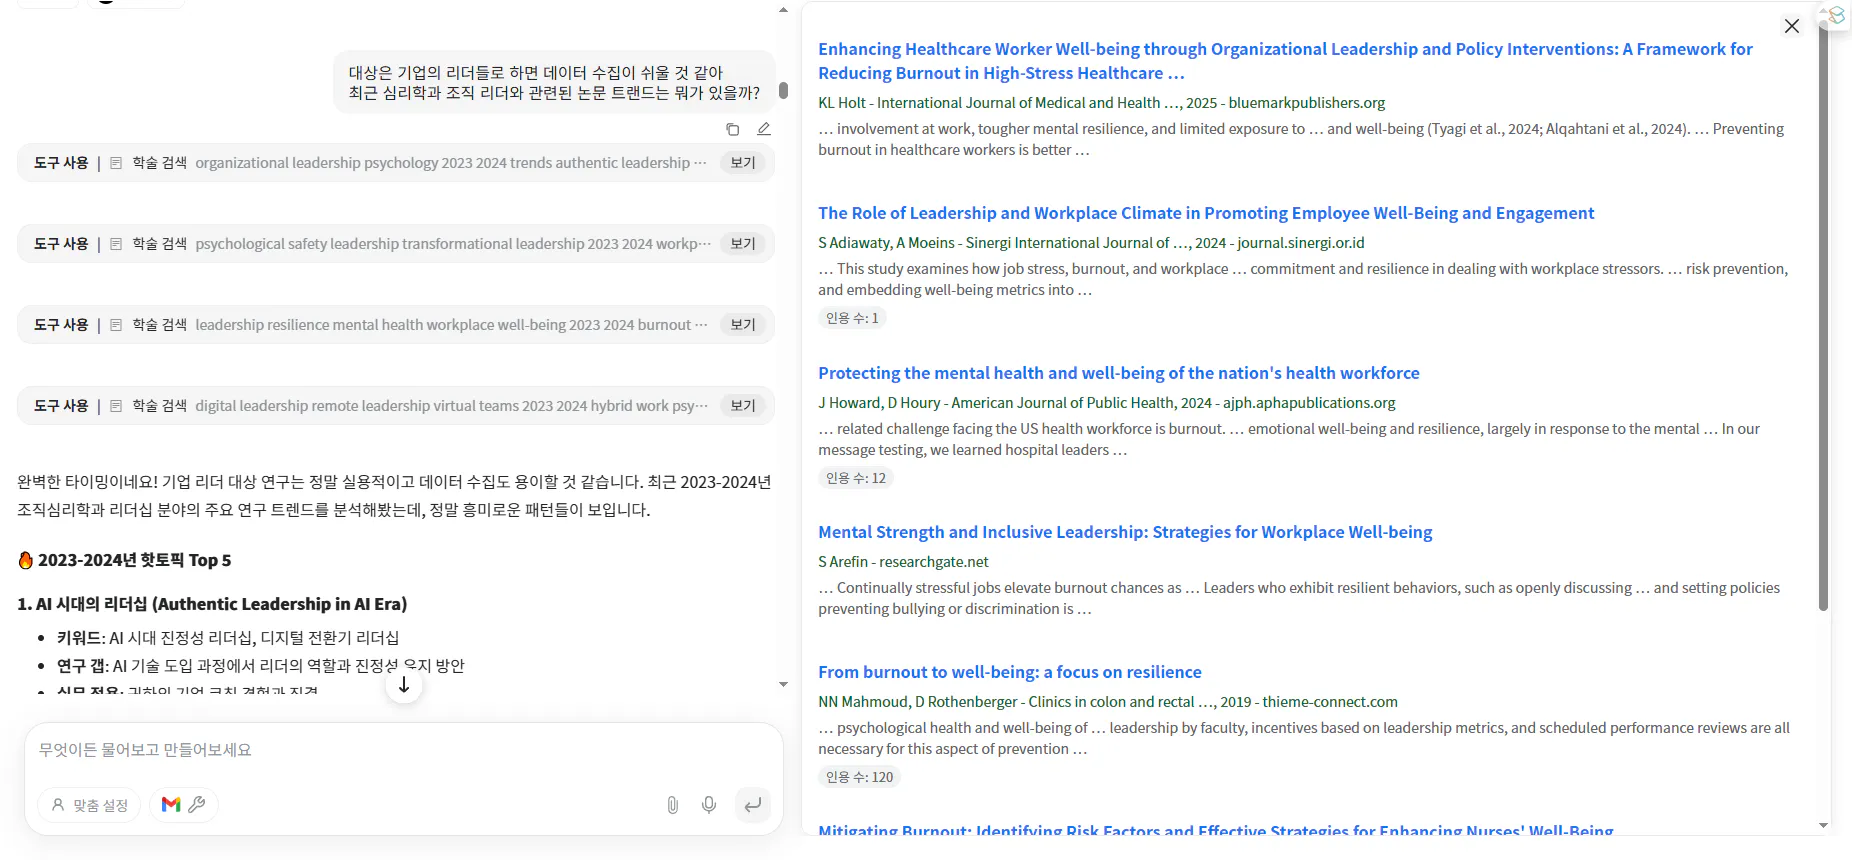The height and width of the screenshot is (860, 1852).
Task: Open 'Mental Strength and Inclusive Leadership' paper link
Action: coord(1124,532)
